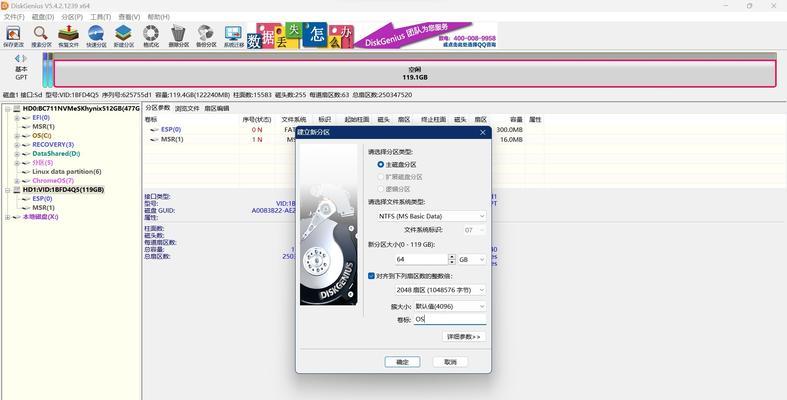
Task: Expand the OS(C:) tree node
Action: 17,136
